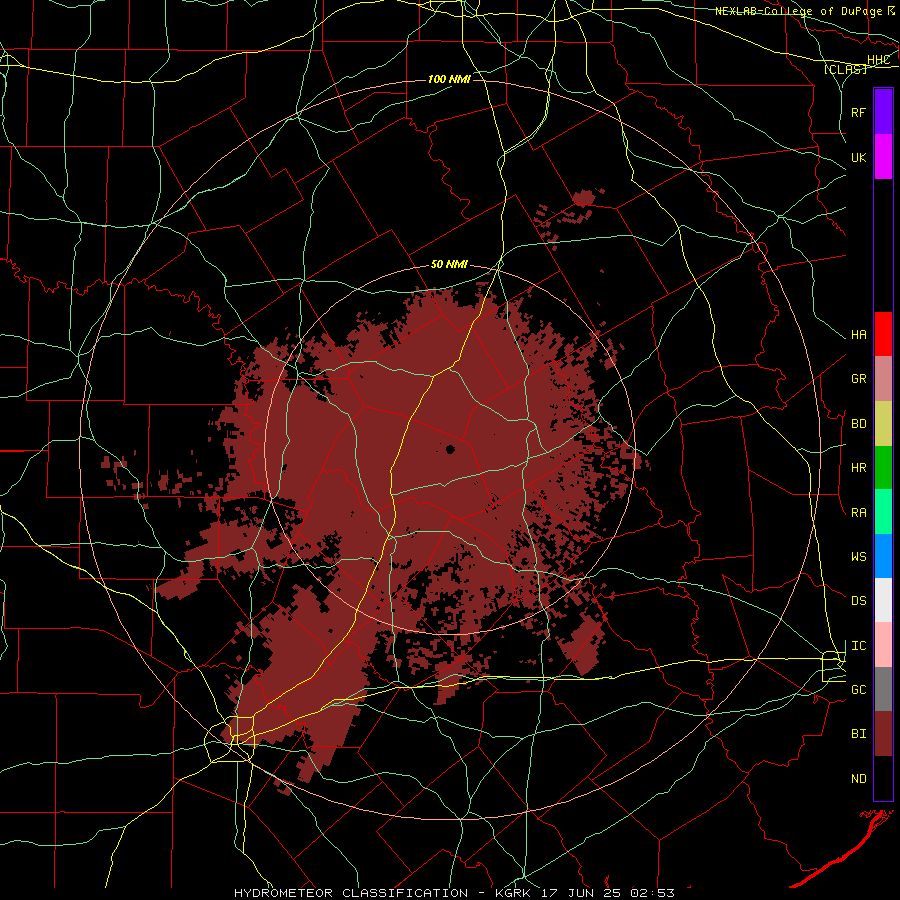Click the magenta UK color swatch
This screenshot has width=900, height=900.
click(883, 156)
